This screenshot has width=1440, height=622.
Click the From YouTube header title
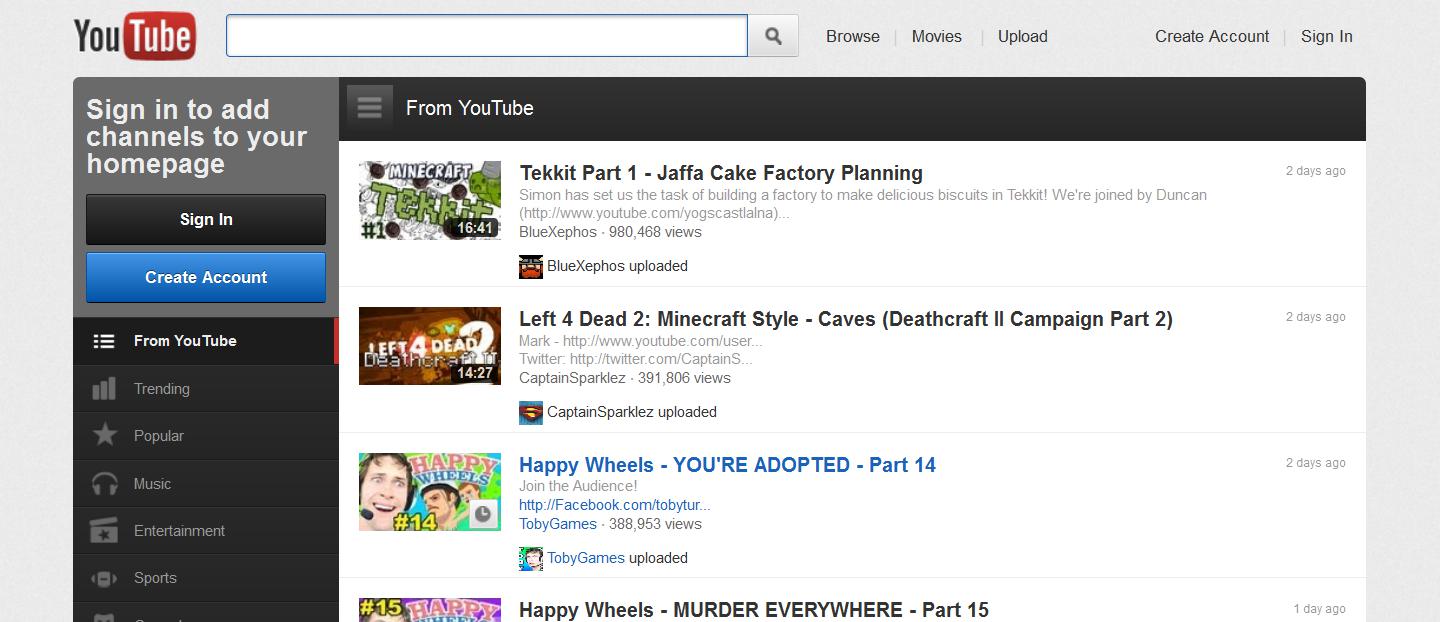pos(470,108)
